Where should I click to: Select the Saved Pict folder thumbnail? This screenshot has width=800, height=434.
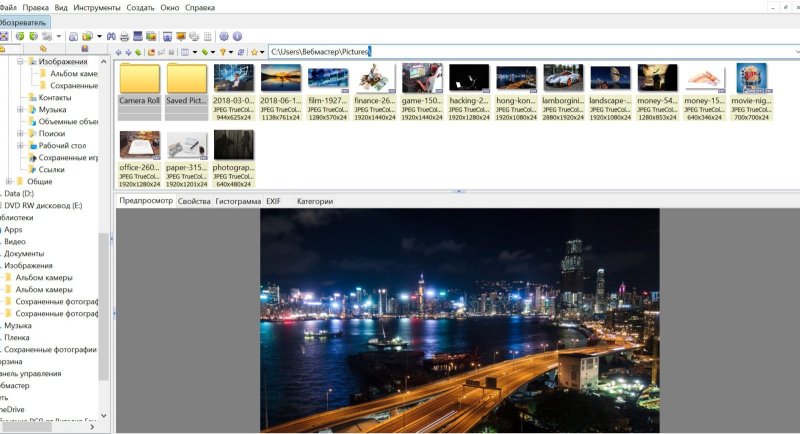(x=187, y=91)
